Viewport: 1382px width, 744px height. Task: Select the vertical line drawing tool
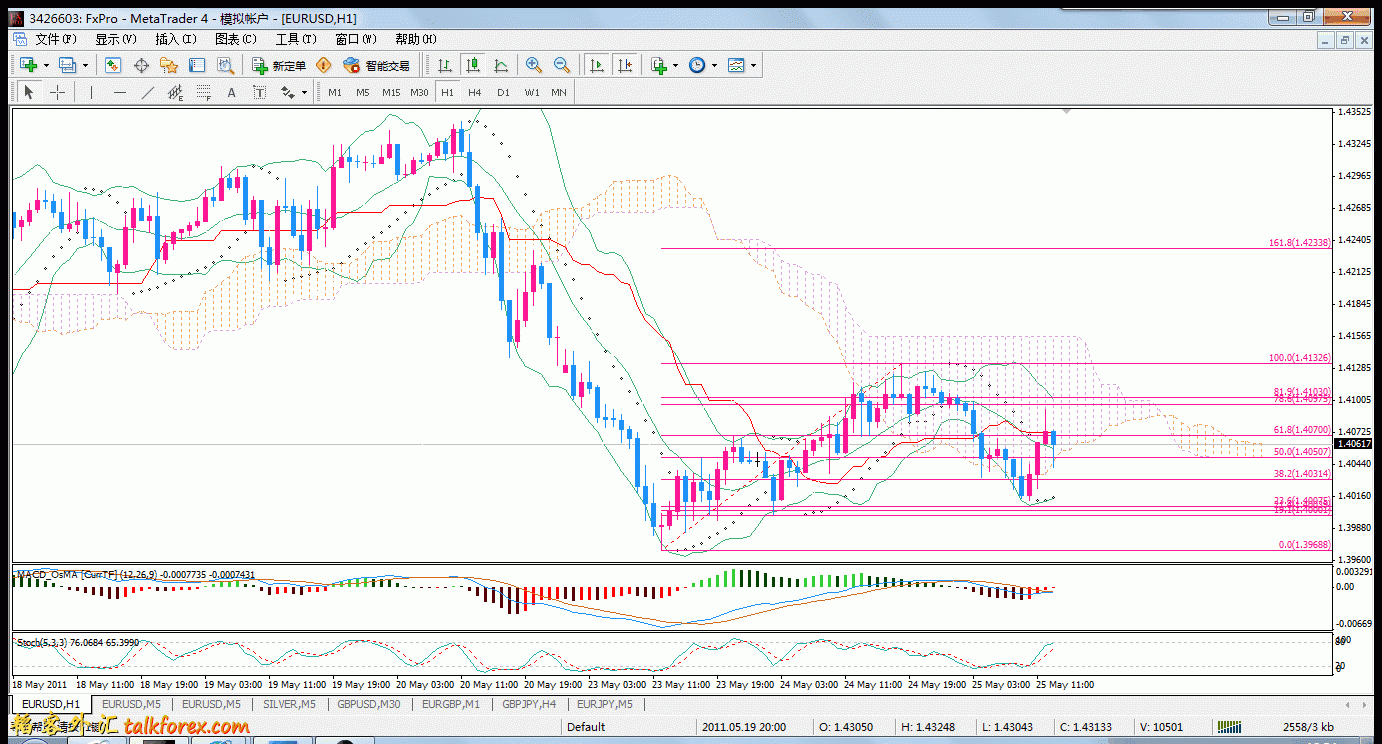(x=91, y=92)
